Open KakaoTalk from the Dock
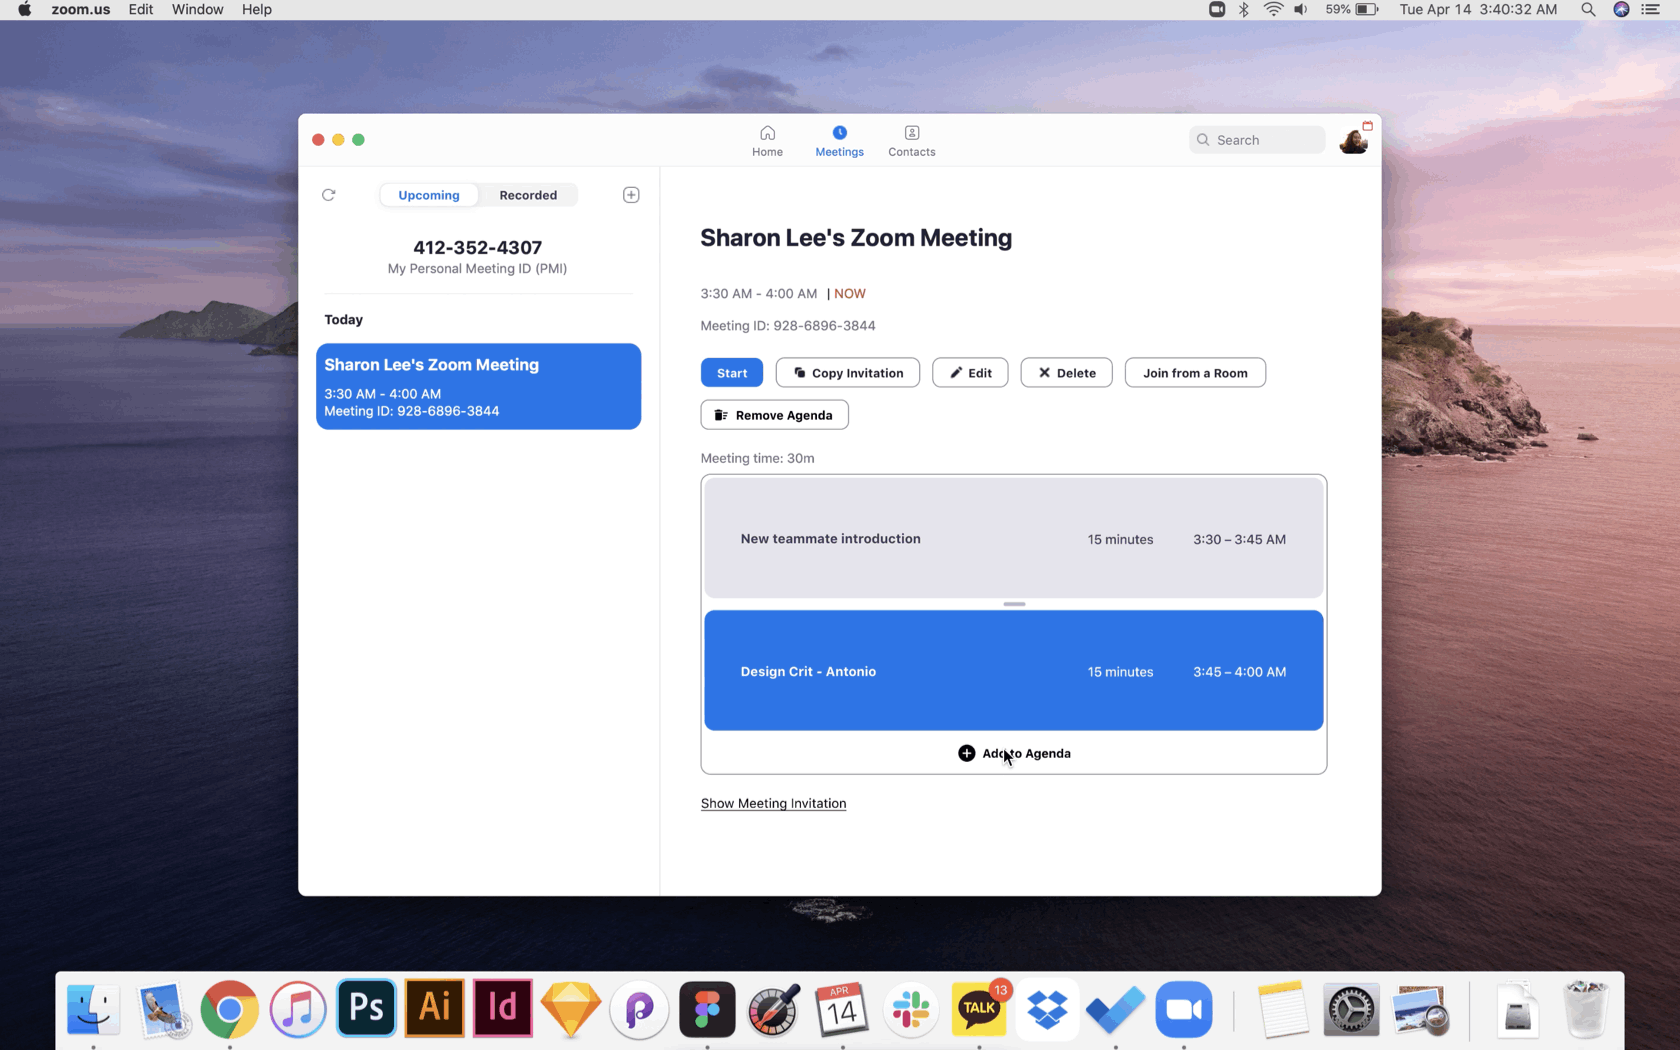 979,1008
